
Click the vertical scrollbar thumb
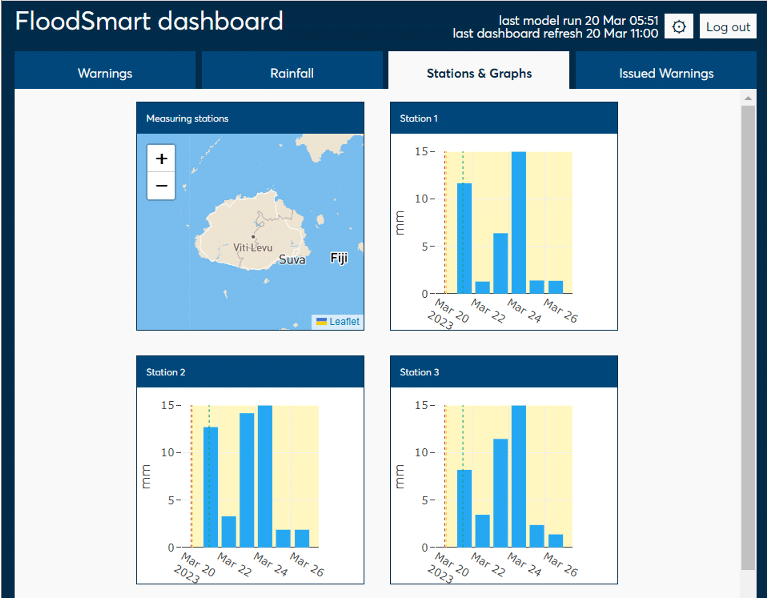click(x=748, y=330)
